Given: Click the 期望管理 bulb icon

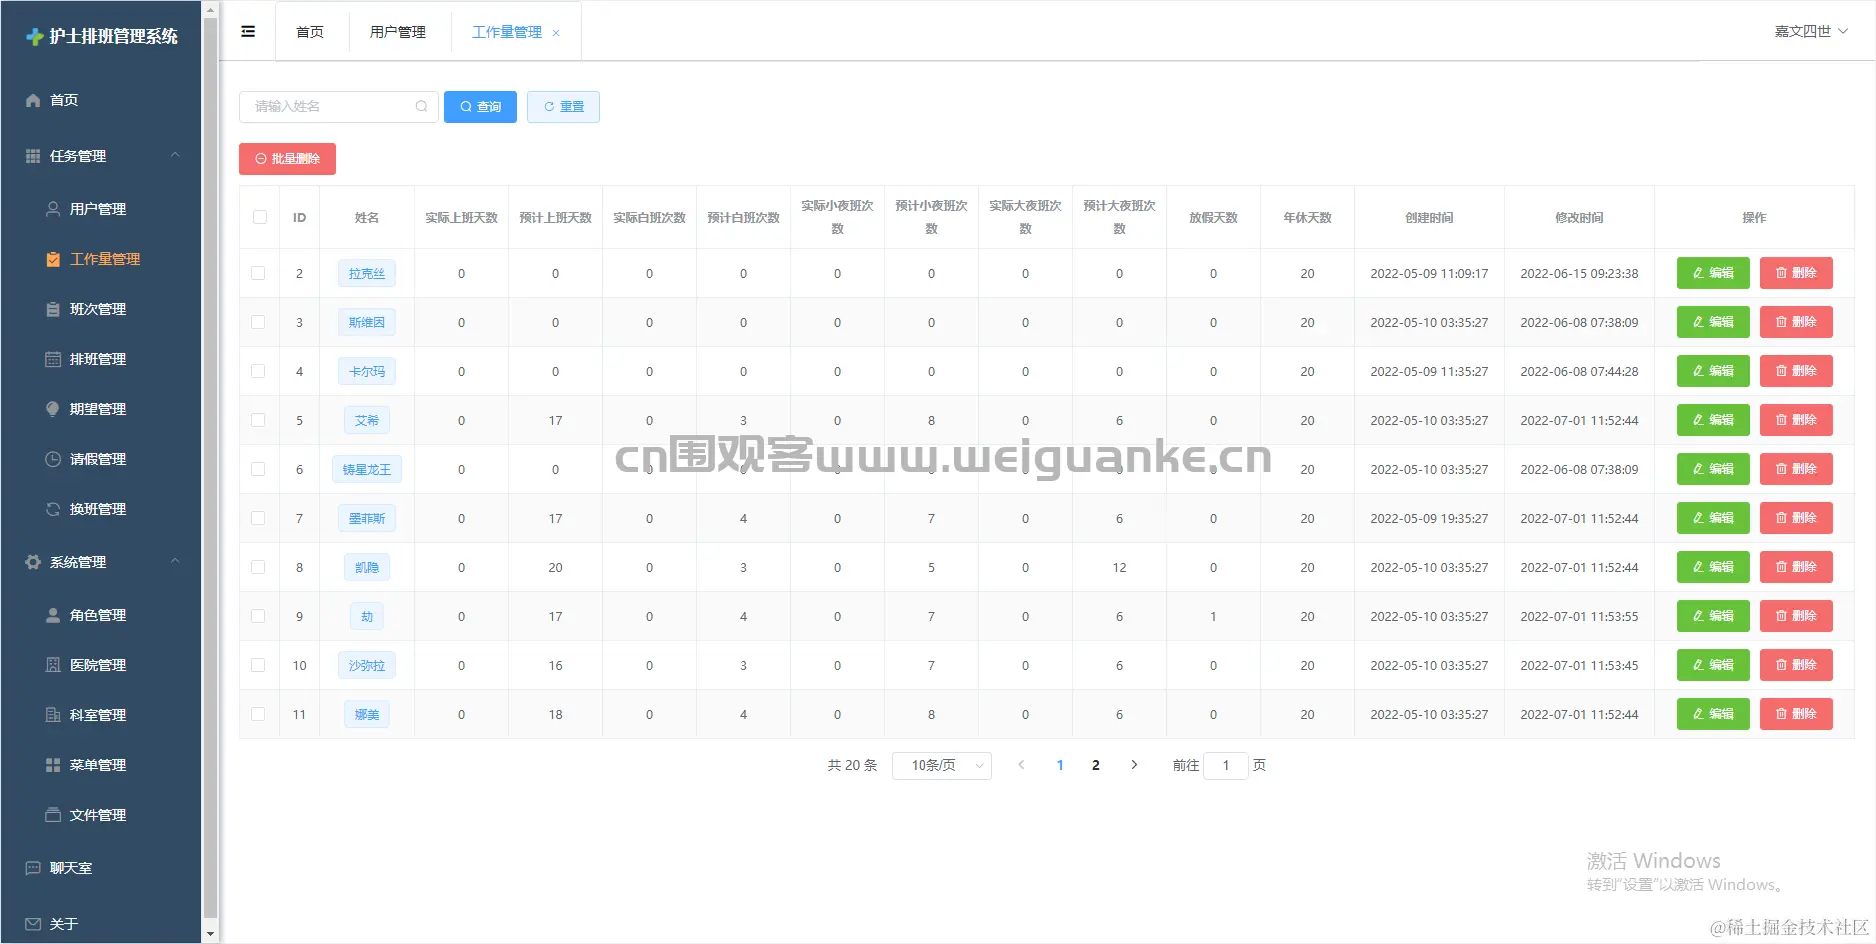Looking at the screenshot, I should pos(53,409).
